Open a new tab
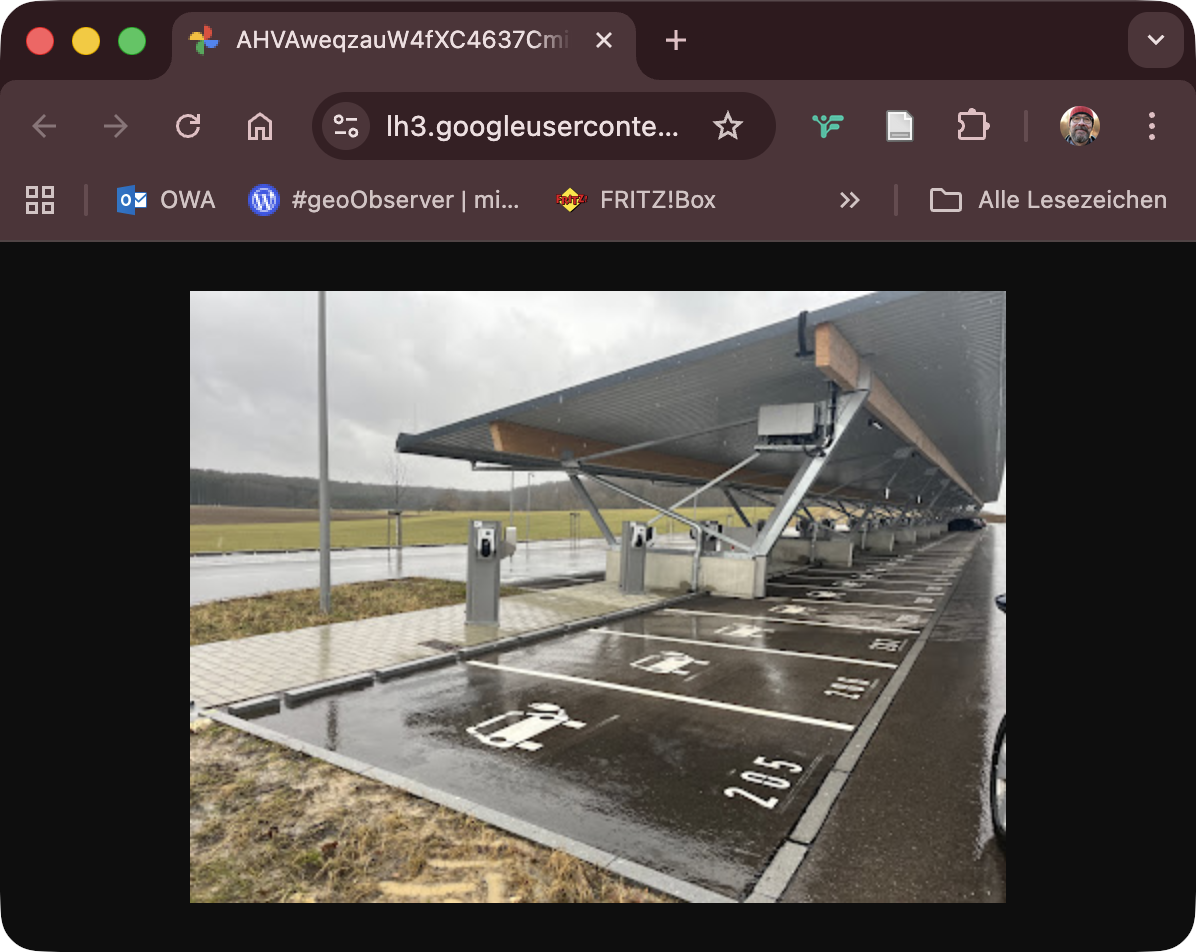 [x=676, y=40]
